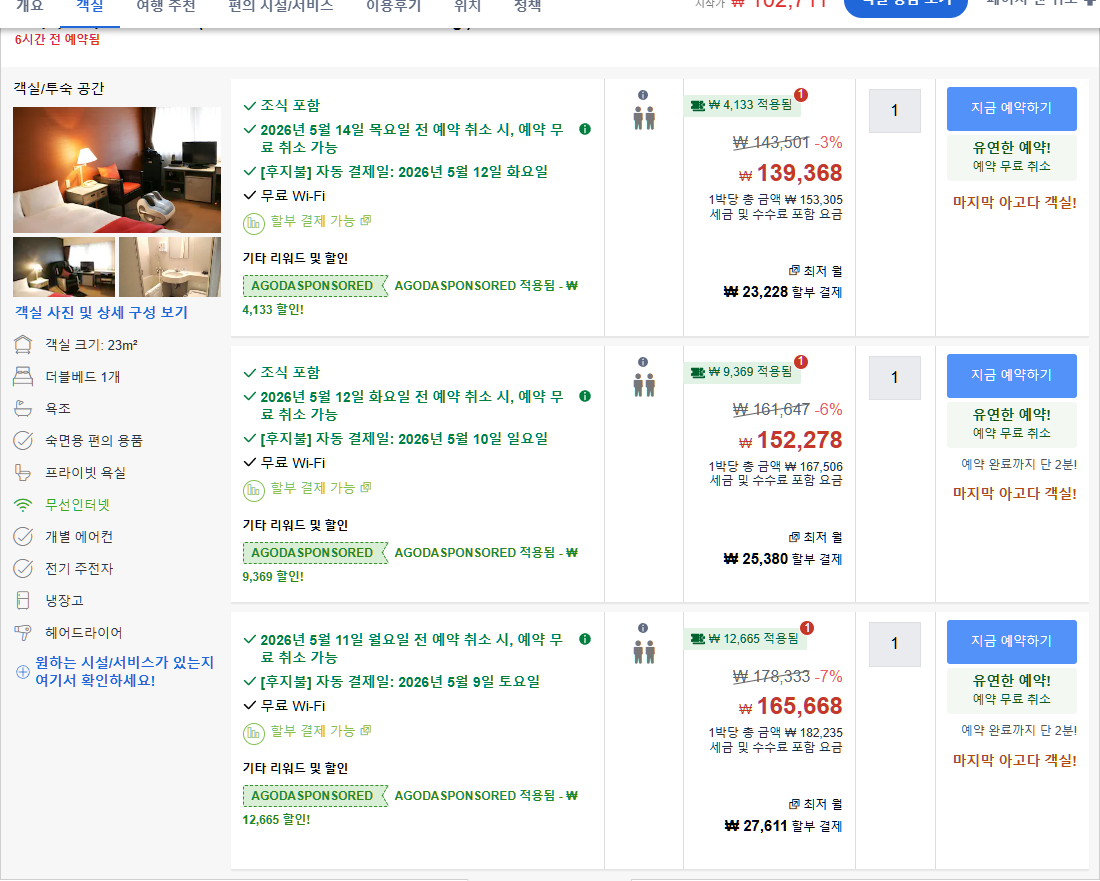This screenshot has height=881, width=1100.
Task: Select the 객실 tab
Action: 90,7
